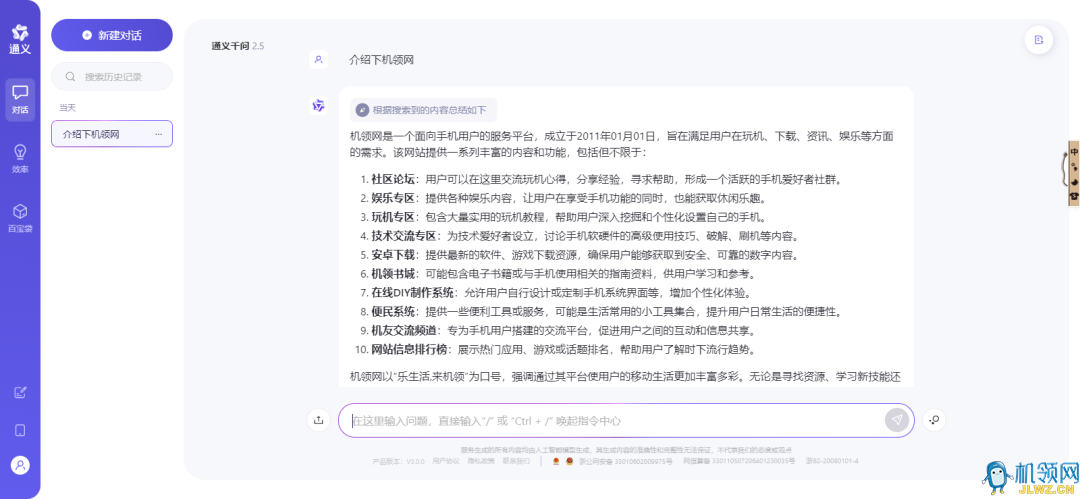Image resolution: width=1080 pixels, height=499 pixels.
Task: Start a new chat with 新建对话
Action: click(x=112, y=35)
